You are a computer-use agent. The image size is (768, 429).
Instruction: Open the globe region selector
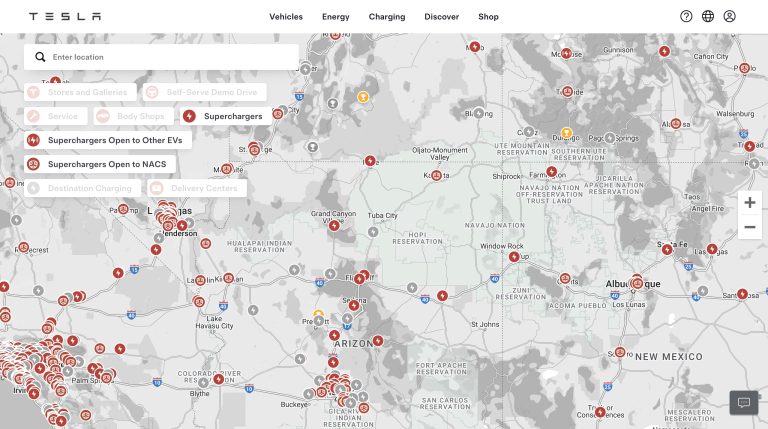pyautogui.click(x=708, y=16)
